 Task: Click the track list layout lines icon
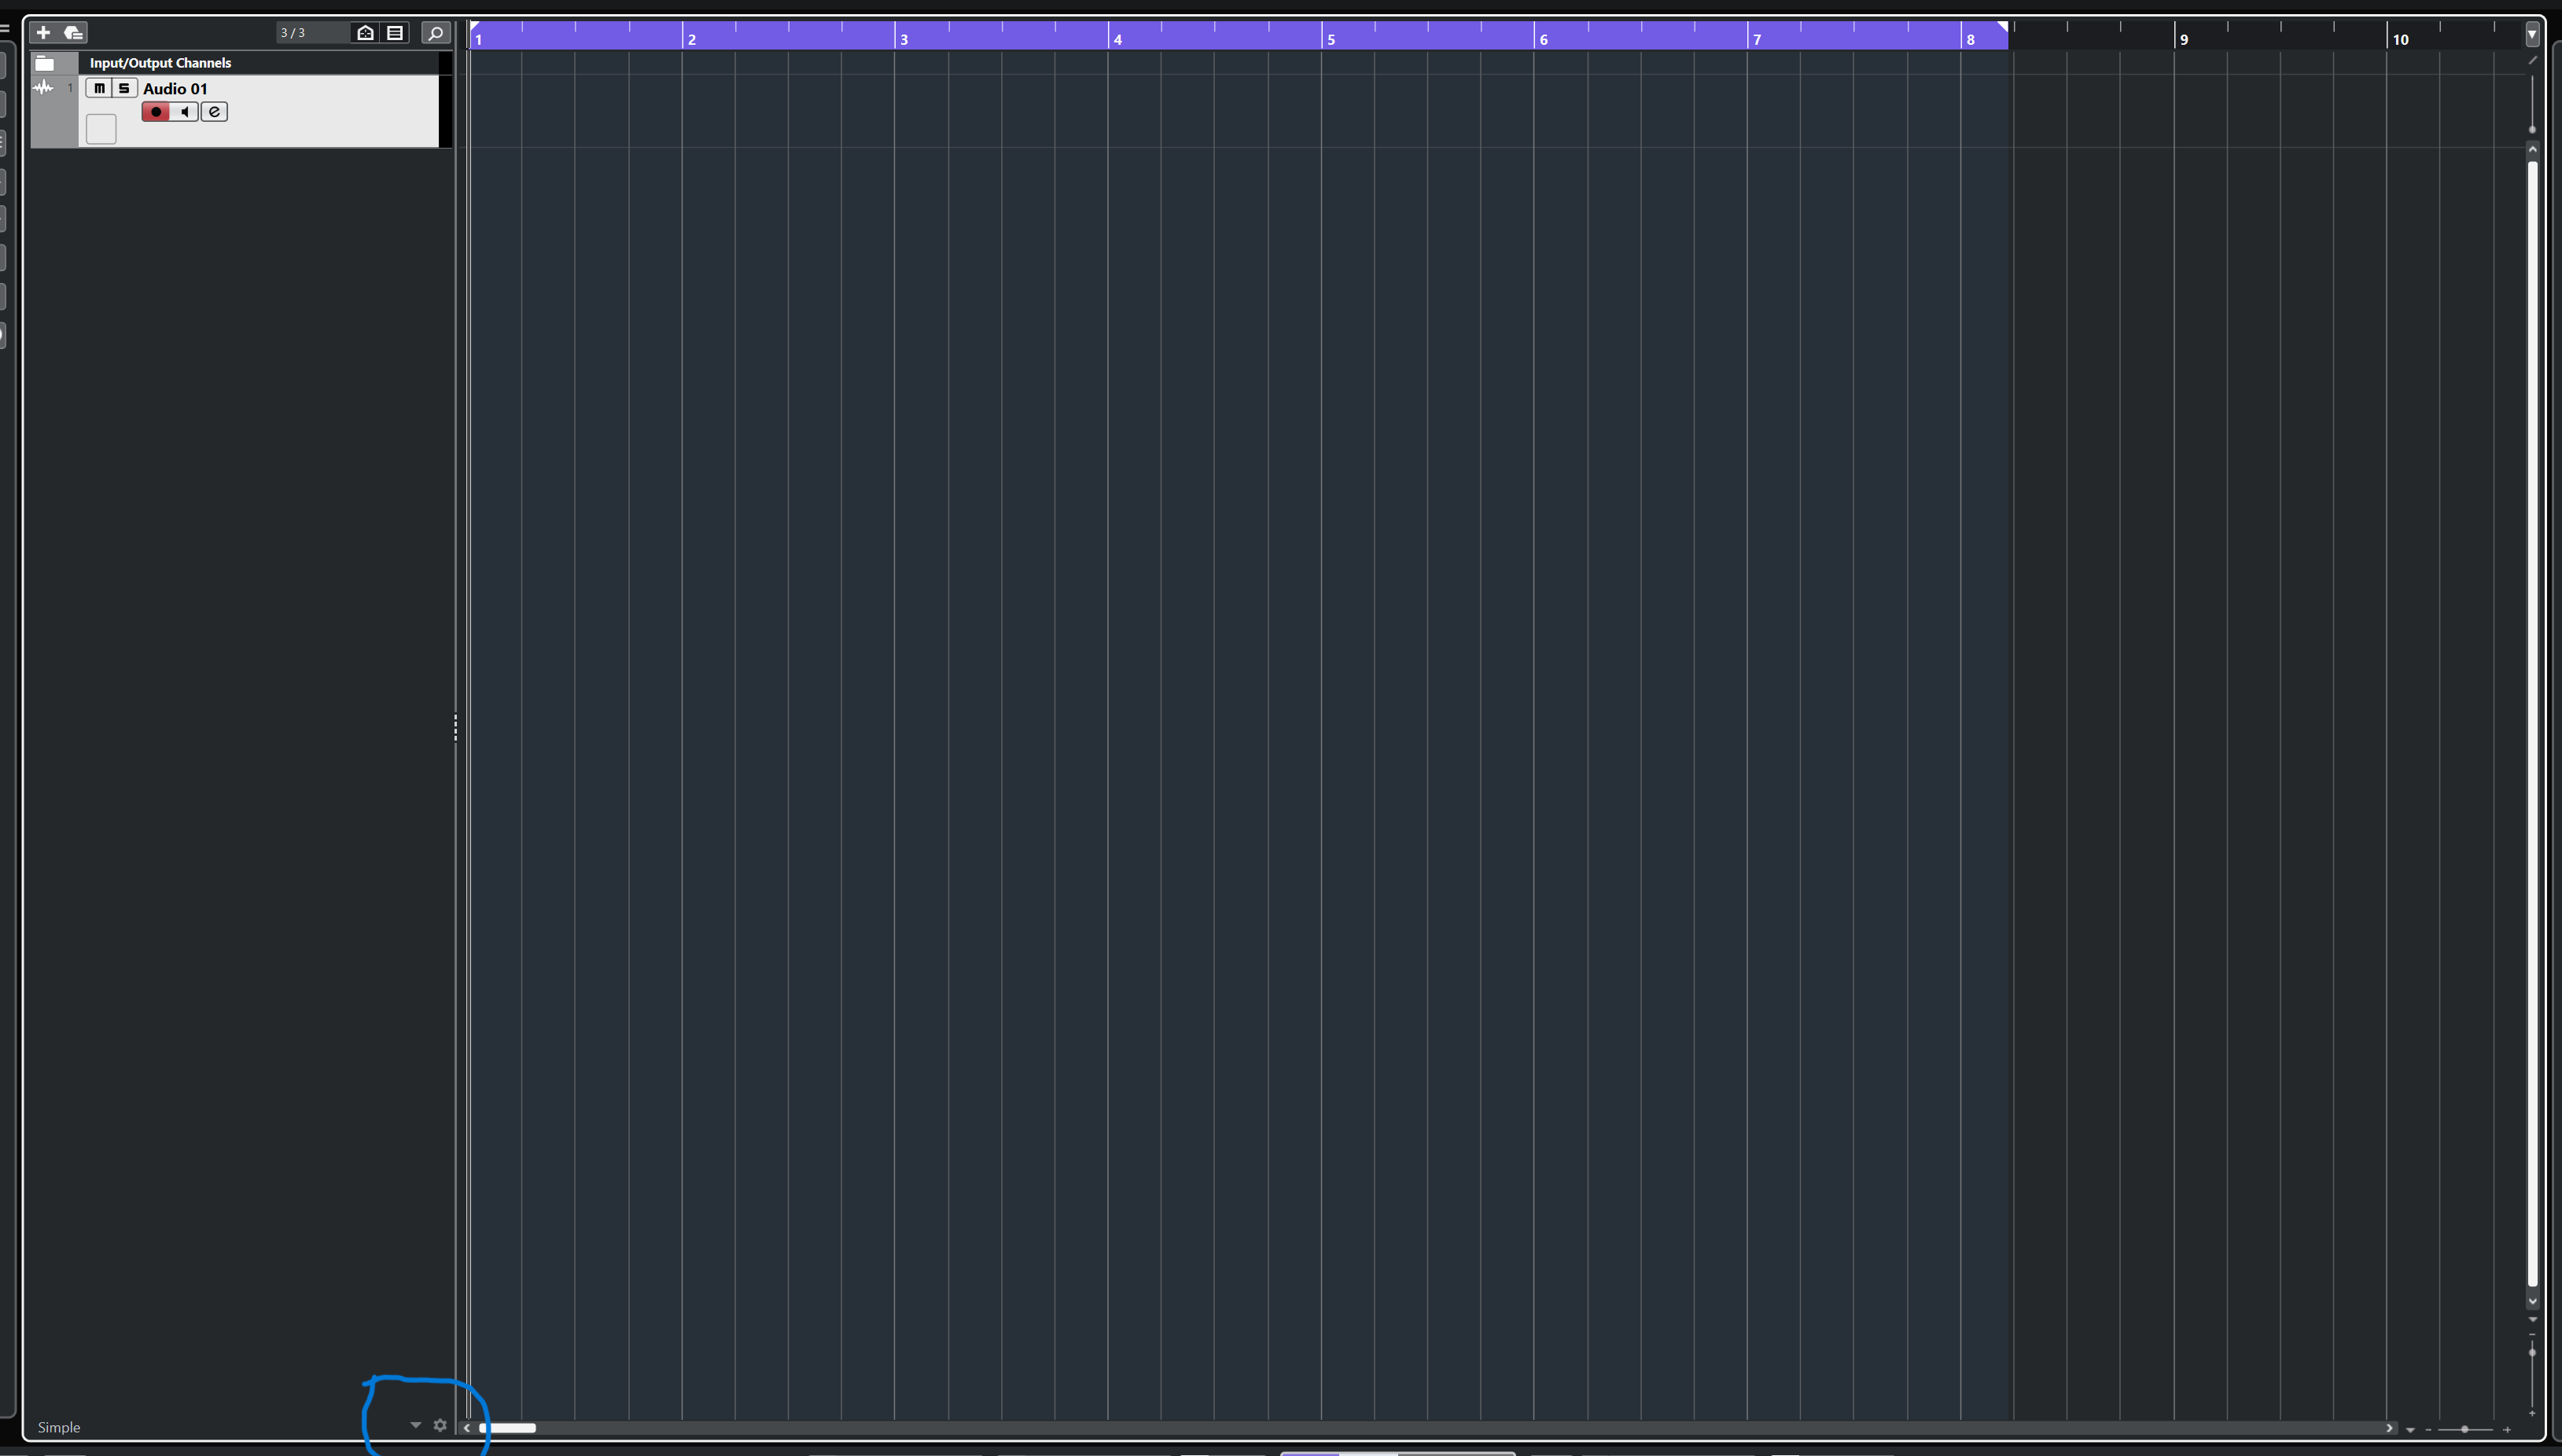(x=396, y=33)
